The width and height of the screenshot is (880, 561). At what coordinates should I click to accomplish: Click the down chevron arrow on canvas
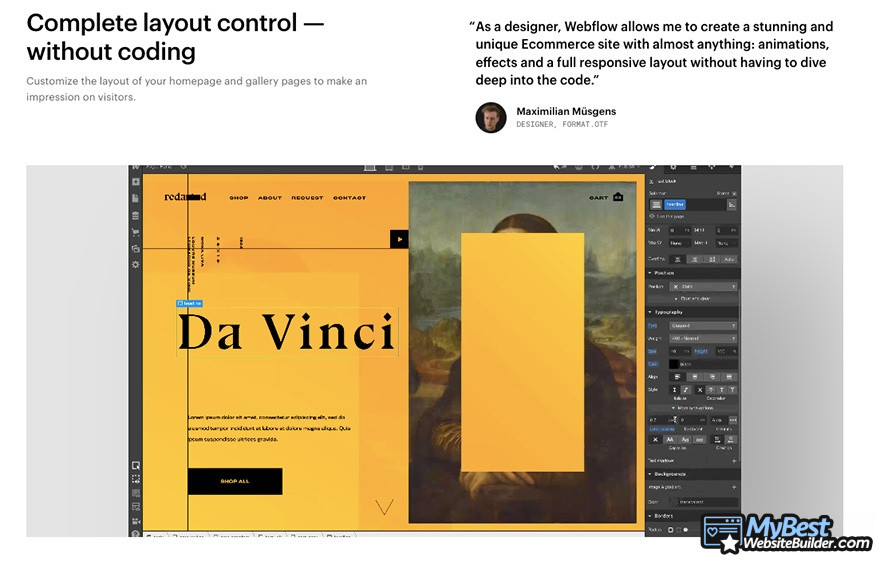point(384,507)
